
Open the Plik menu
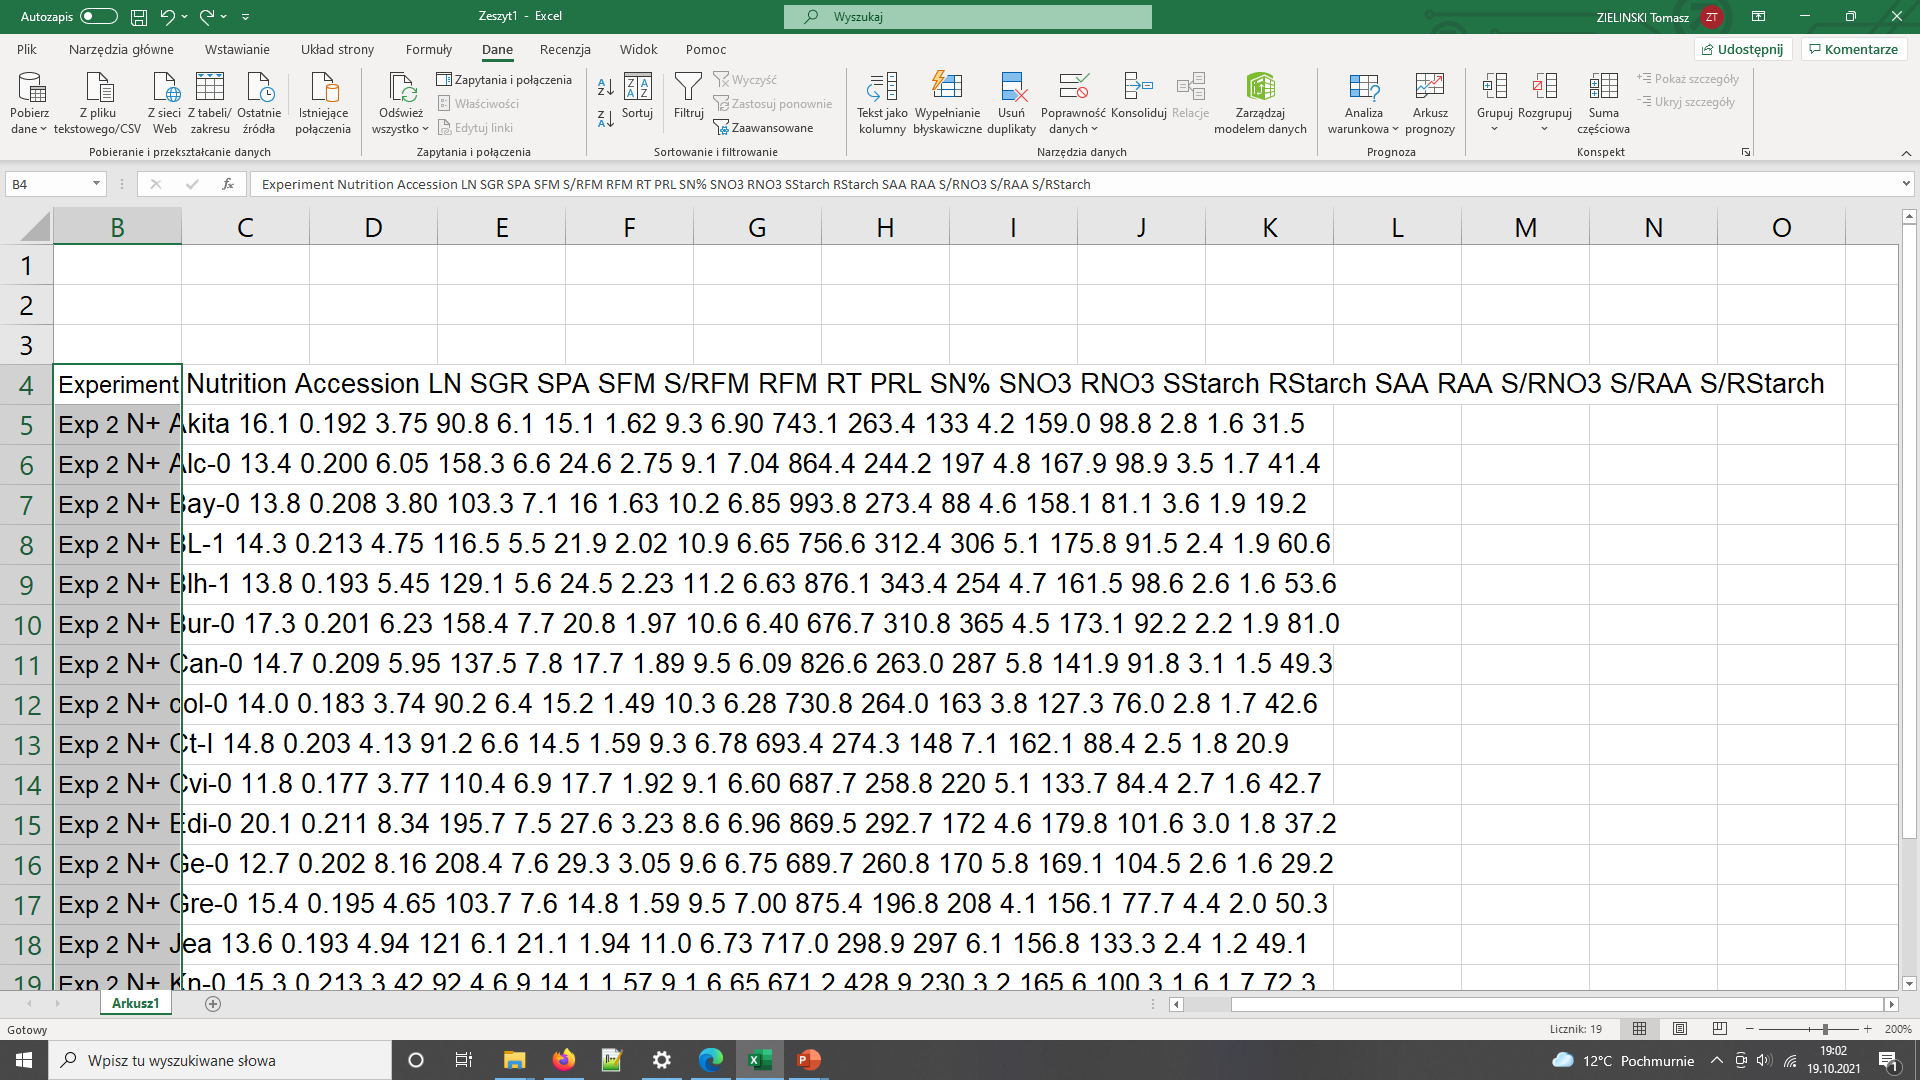[x=27, y=49]
